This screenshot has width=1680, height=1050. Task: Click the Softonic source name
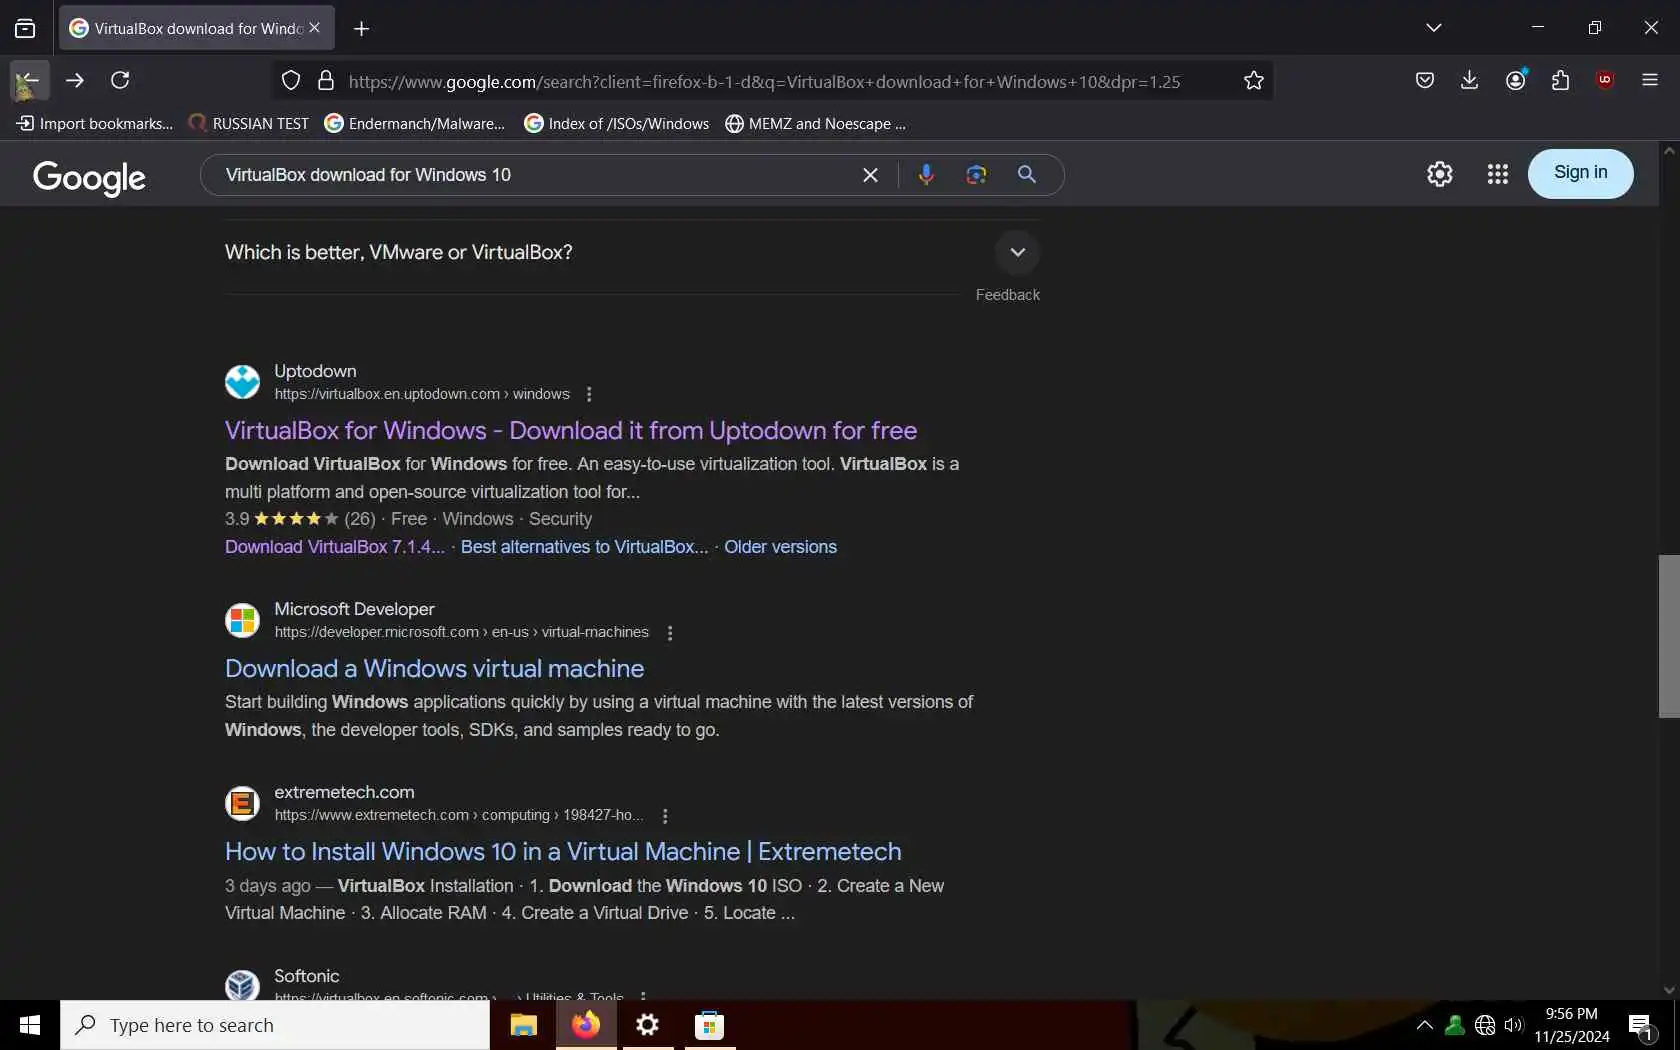pyautogui.click(x=306, y=976)
